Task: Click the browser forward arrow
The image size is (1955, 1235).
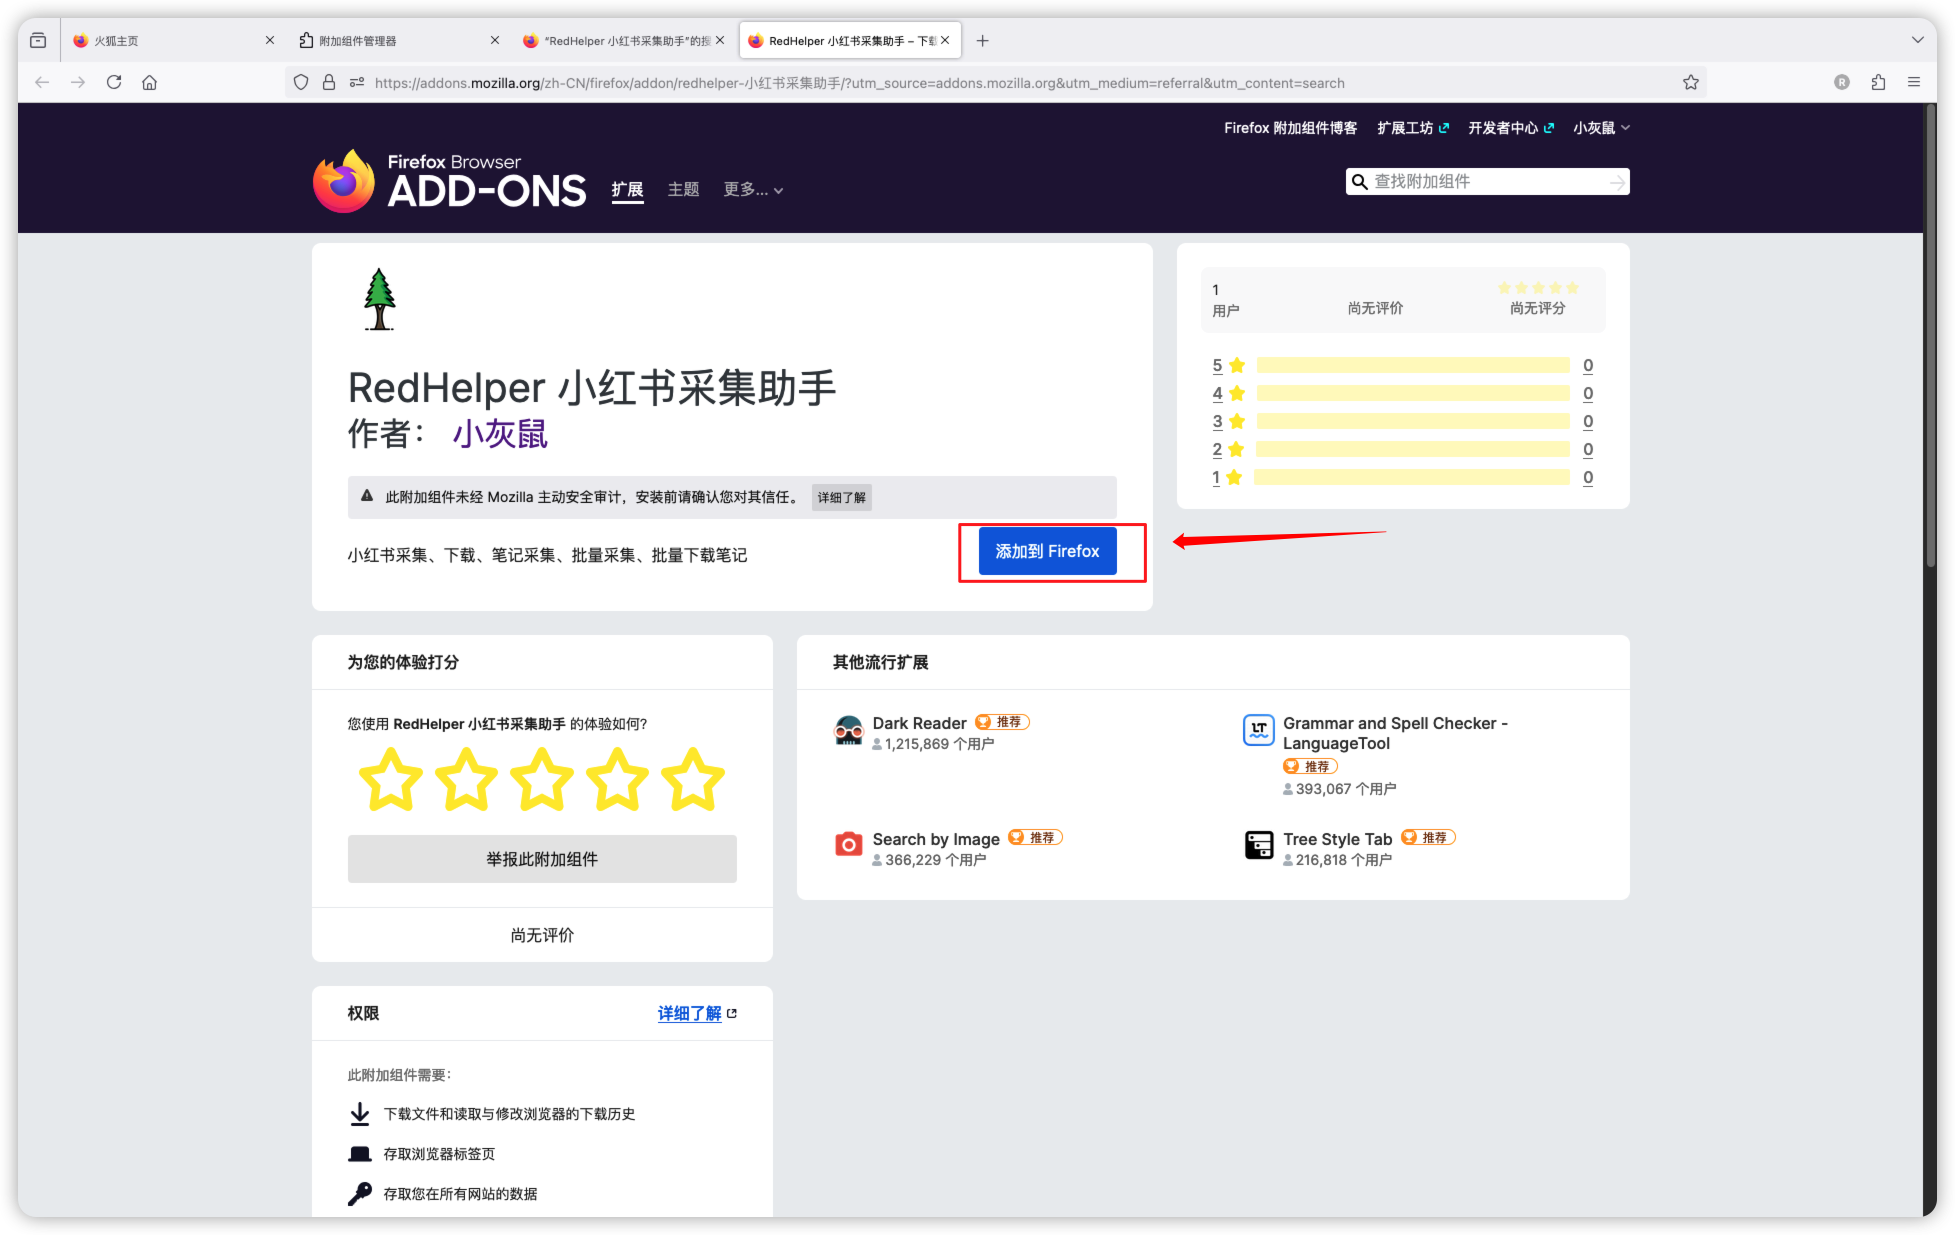Action: tap(78, 82)
